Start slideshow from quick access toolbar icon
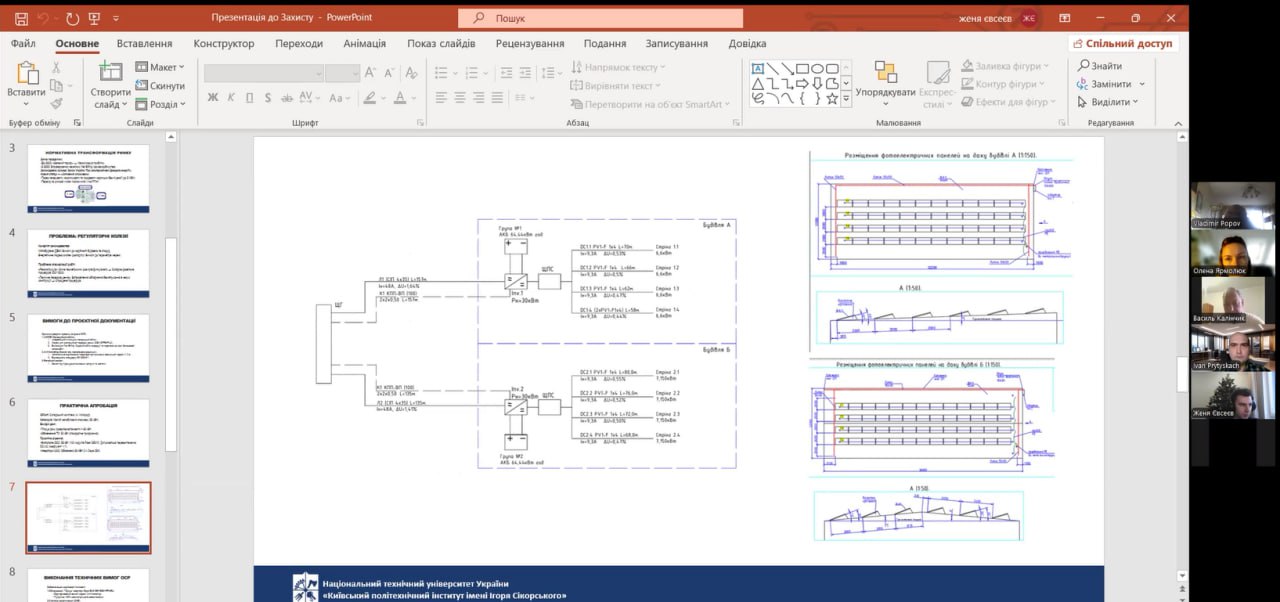This screenshot has height=602, width=1280. pos(95,18)
